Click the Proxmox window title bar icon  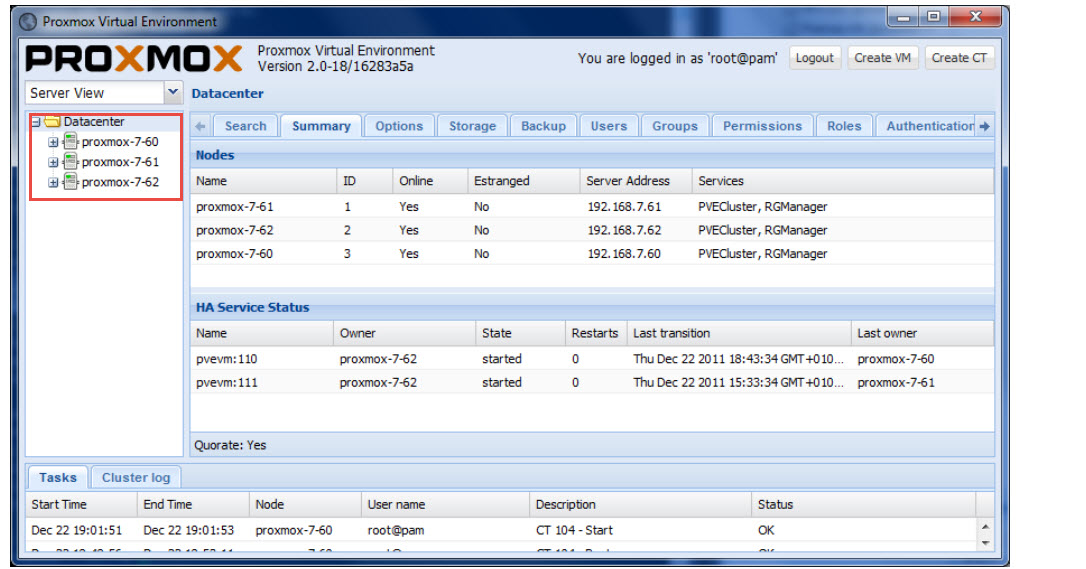click(x=28, y=21)
